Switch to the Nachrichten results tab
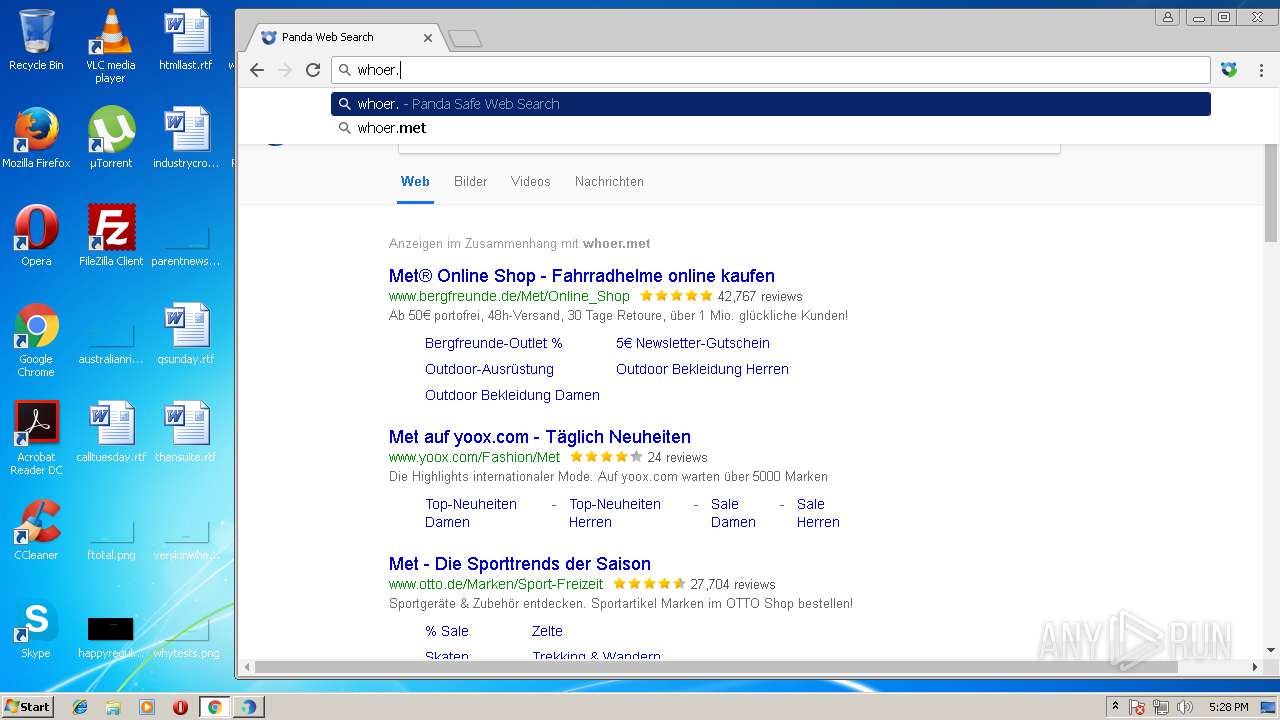Image resolution: width=1280 pixels, height=720 pixels. 609,182
